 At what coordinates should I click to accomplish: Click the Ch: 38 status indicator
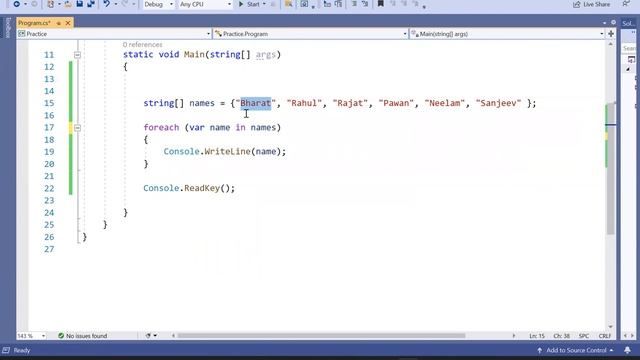561,336
